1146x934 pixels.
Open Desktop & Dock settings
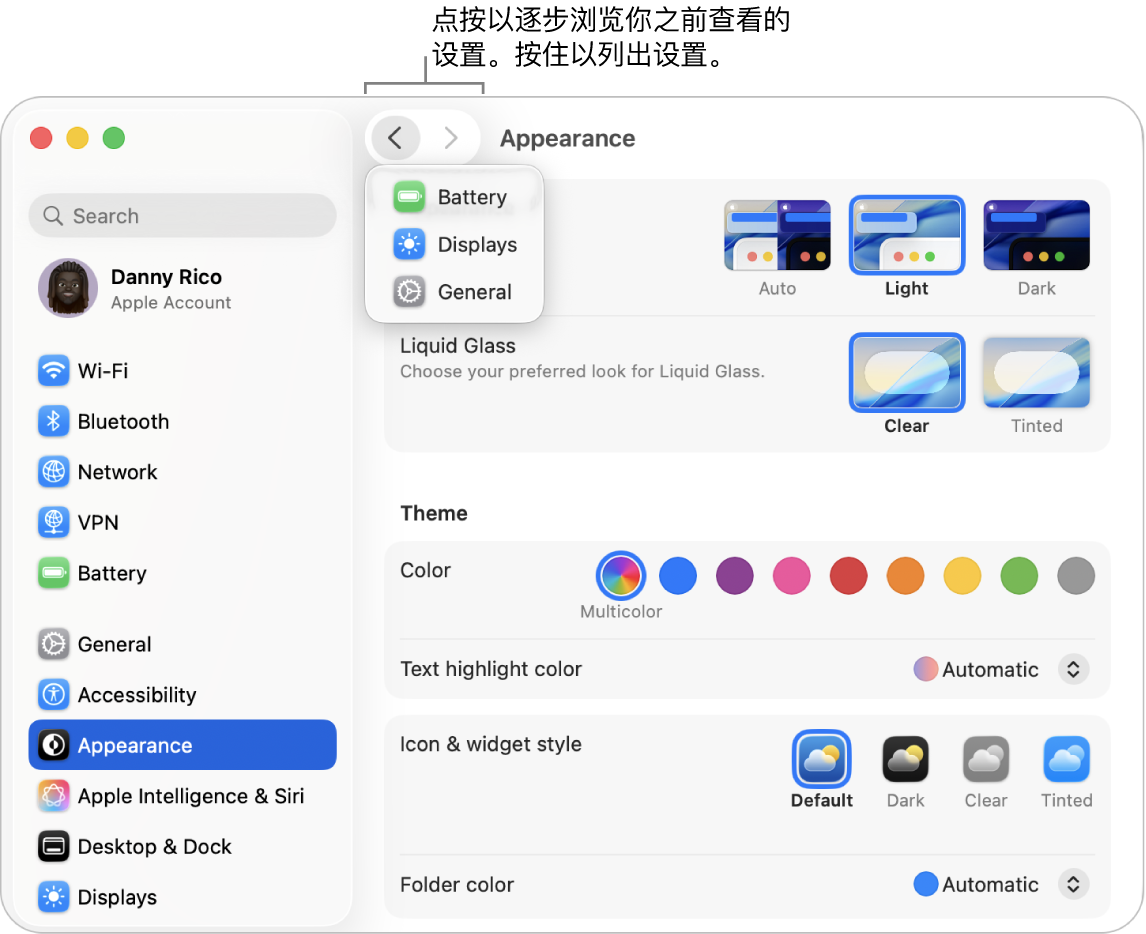(x=182, y=846)
